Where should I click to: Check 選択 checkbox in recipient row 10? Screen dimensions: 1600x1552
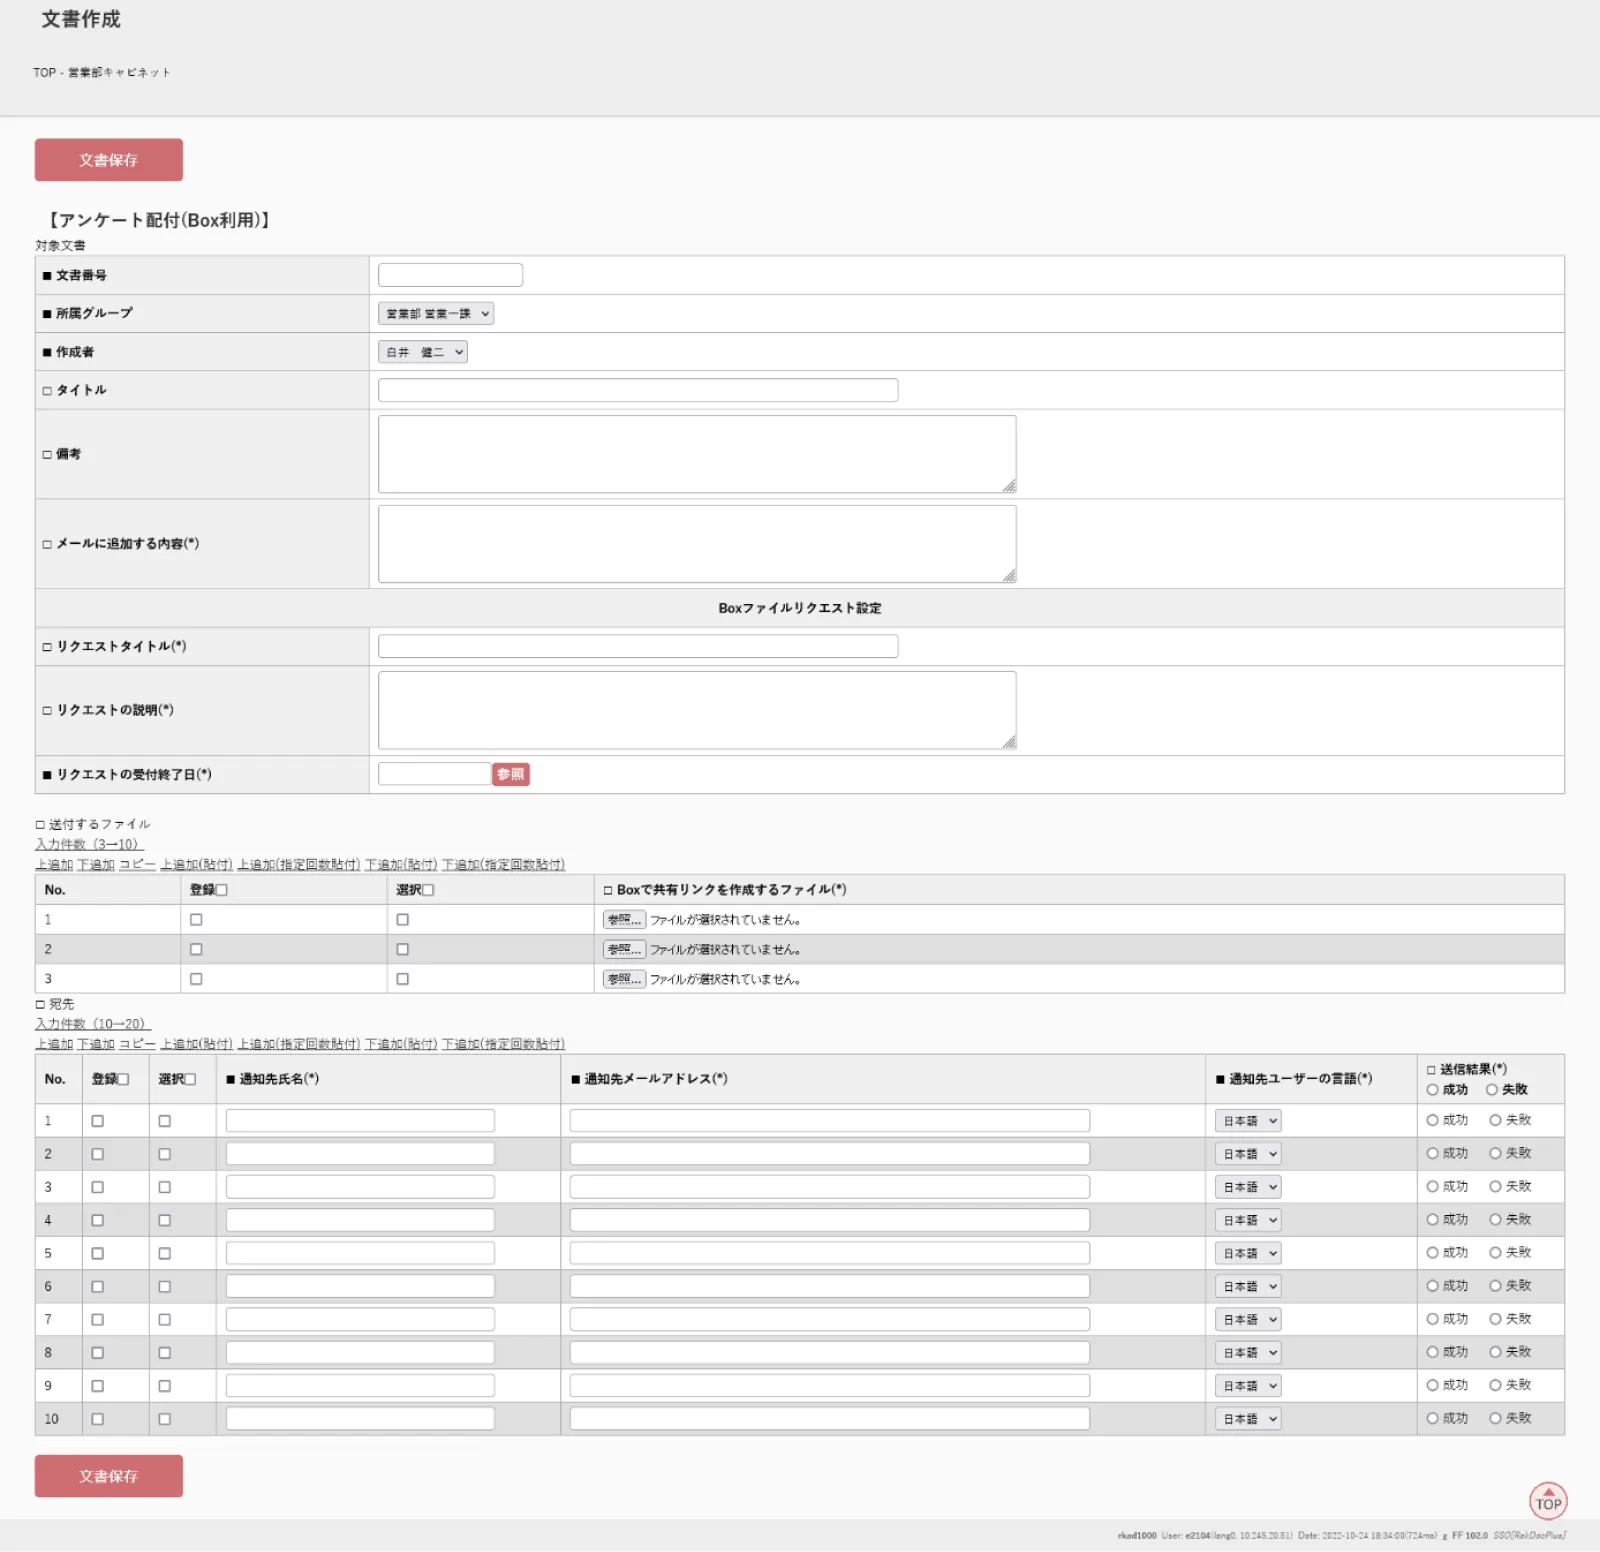pyautogui.click(x=164, y=1419)
